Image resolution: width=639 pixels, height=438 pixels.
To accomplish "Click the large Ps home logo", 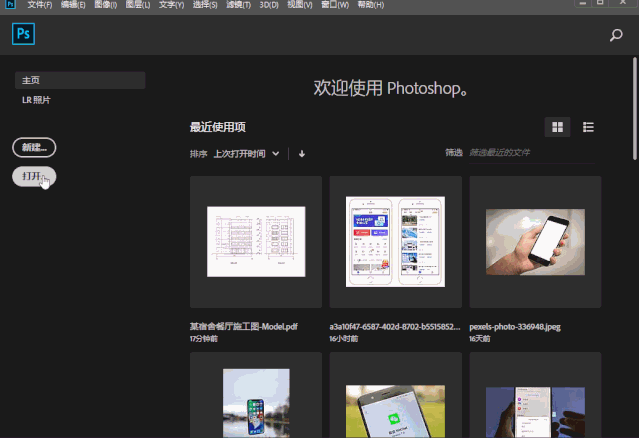I will coord(23,34).
